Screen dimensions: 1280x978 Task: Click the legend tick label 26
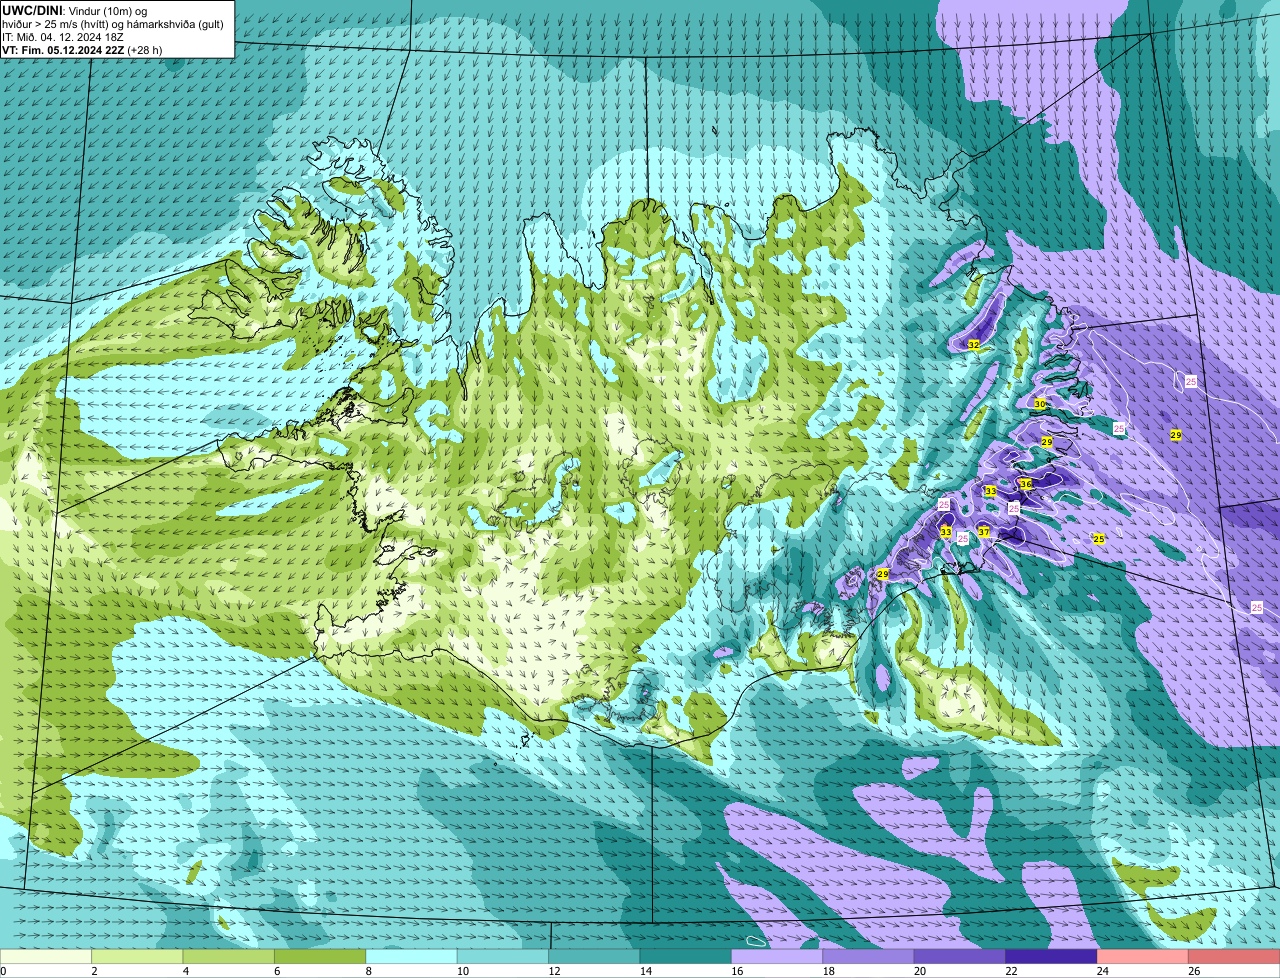[x=1194, y=971]
